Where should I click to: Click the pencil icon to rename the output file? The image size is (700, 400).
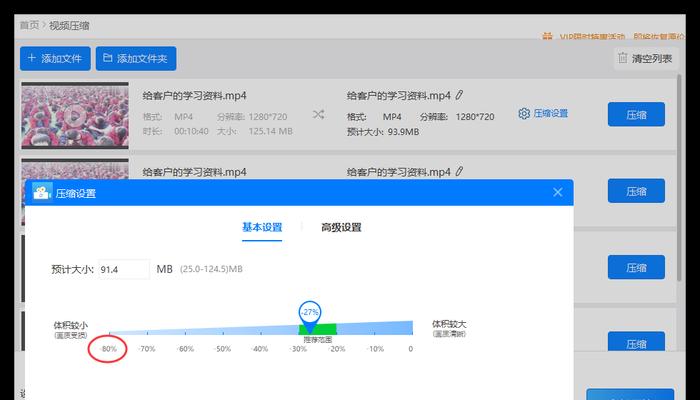point(459,96)
